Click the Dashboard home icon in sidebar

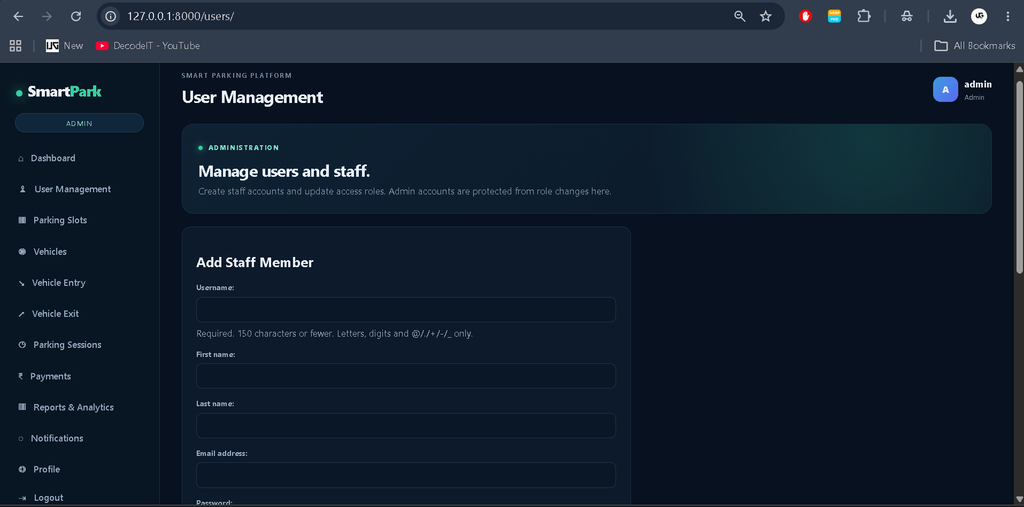tap(21, 159)
